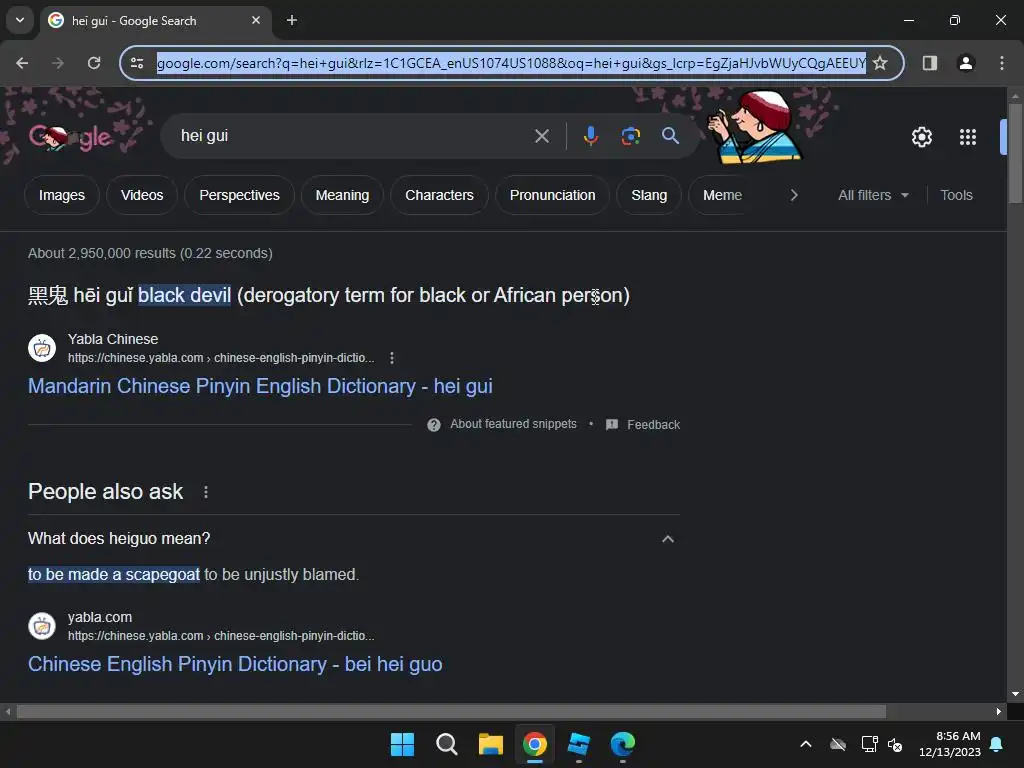Screen dimensions: 1024x768
Task: Open People also ask options menu
Action: tap(206, 492)
